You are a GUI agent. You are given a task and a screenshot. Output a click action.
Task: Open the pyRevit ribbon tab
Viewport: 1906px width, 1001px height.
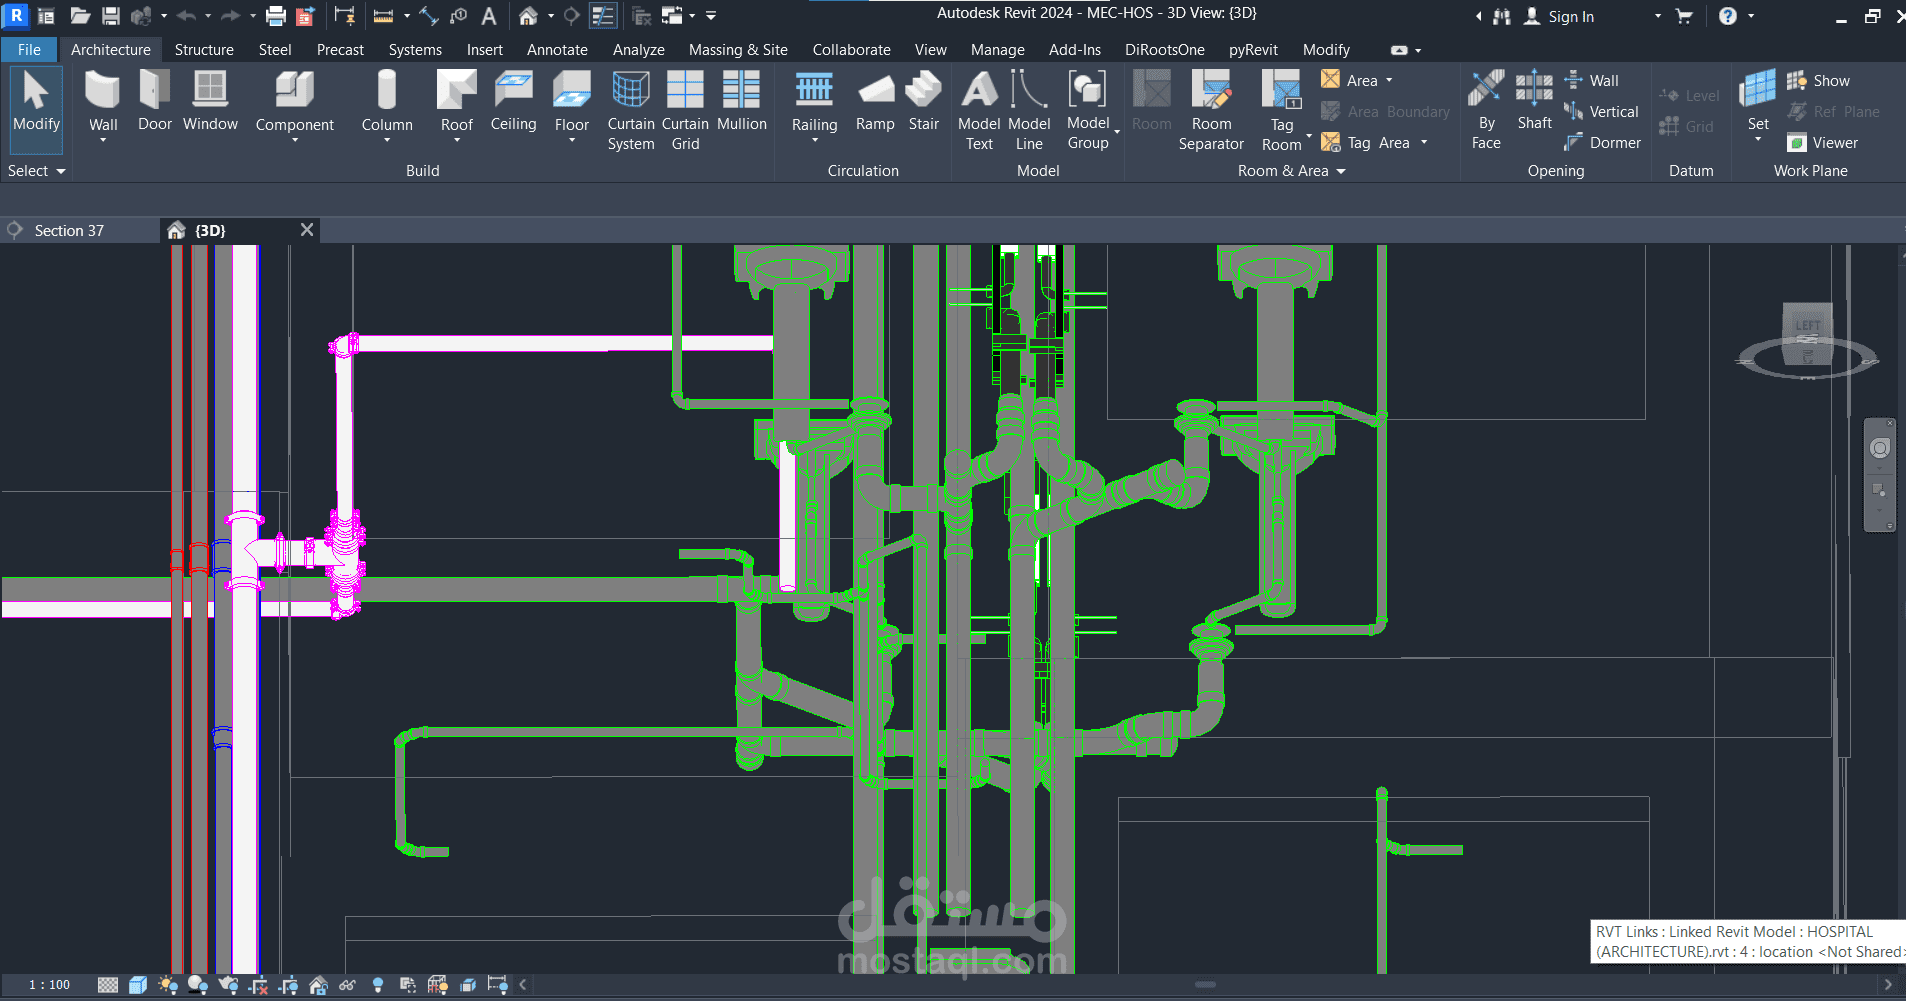[1253, 50]
